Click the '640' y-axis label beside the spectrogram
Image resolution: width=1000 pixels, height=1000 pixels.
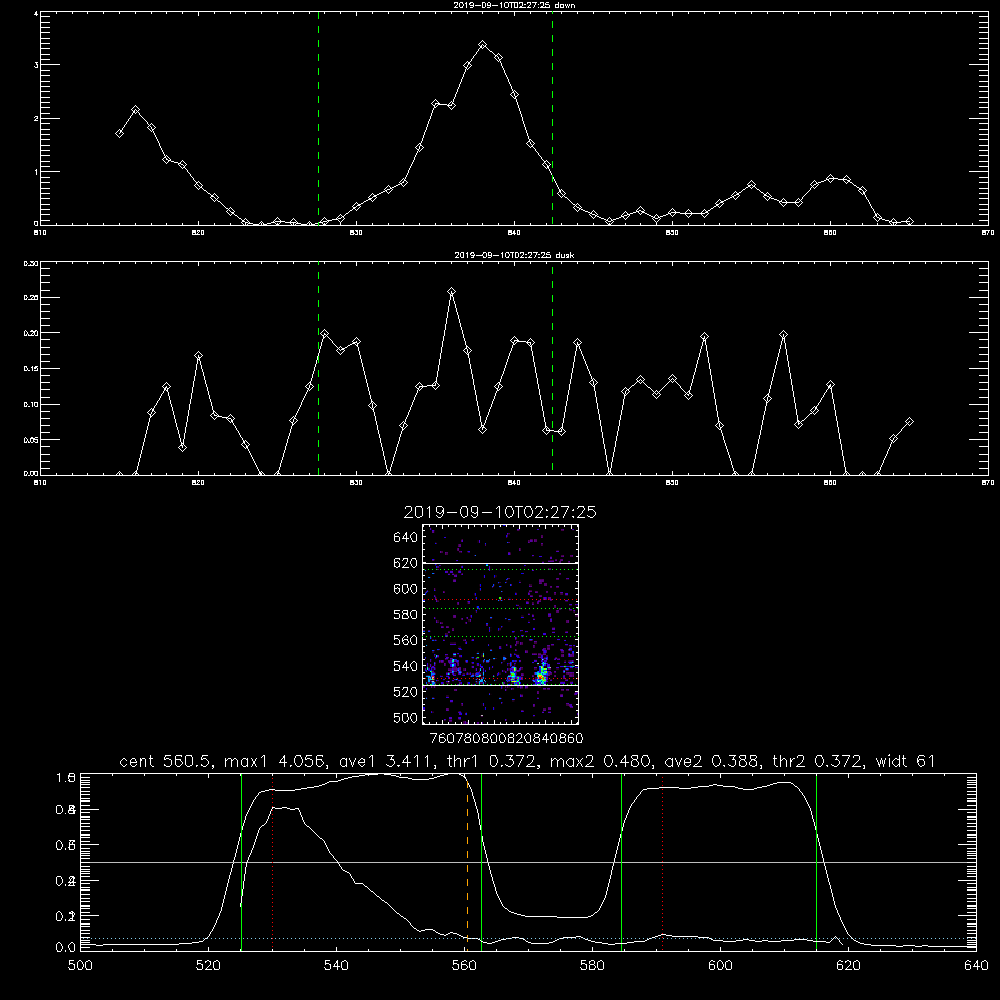(x=406, y=538)
